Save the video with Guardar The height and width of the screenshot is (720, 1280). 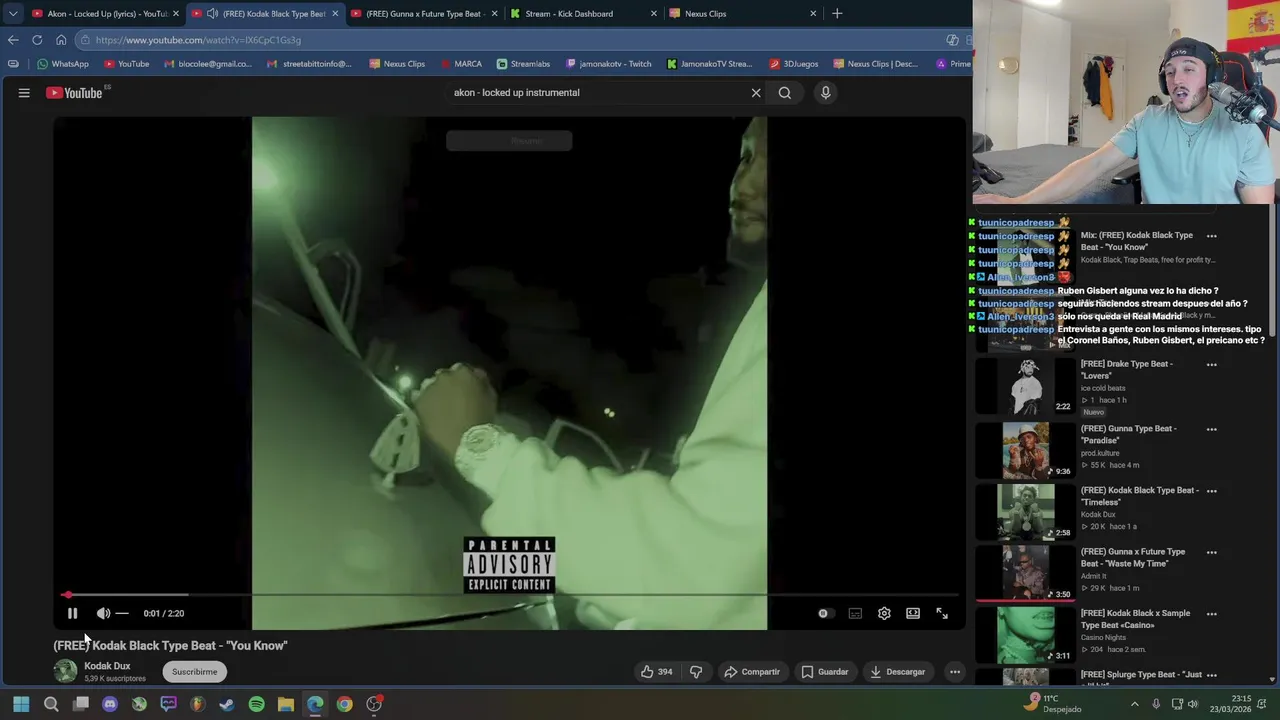tap(825, 672)
